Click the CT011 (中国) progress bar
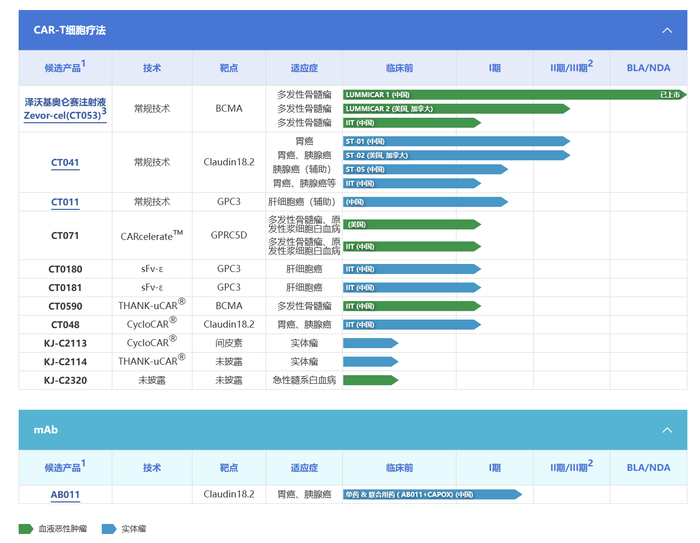This screenshot has width=700, height=543. pyautogui.click(x=425, y=202)
